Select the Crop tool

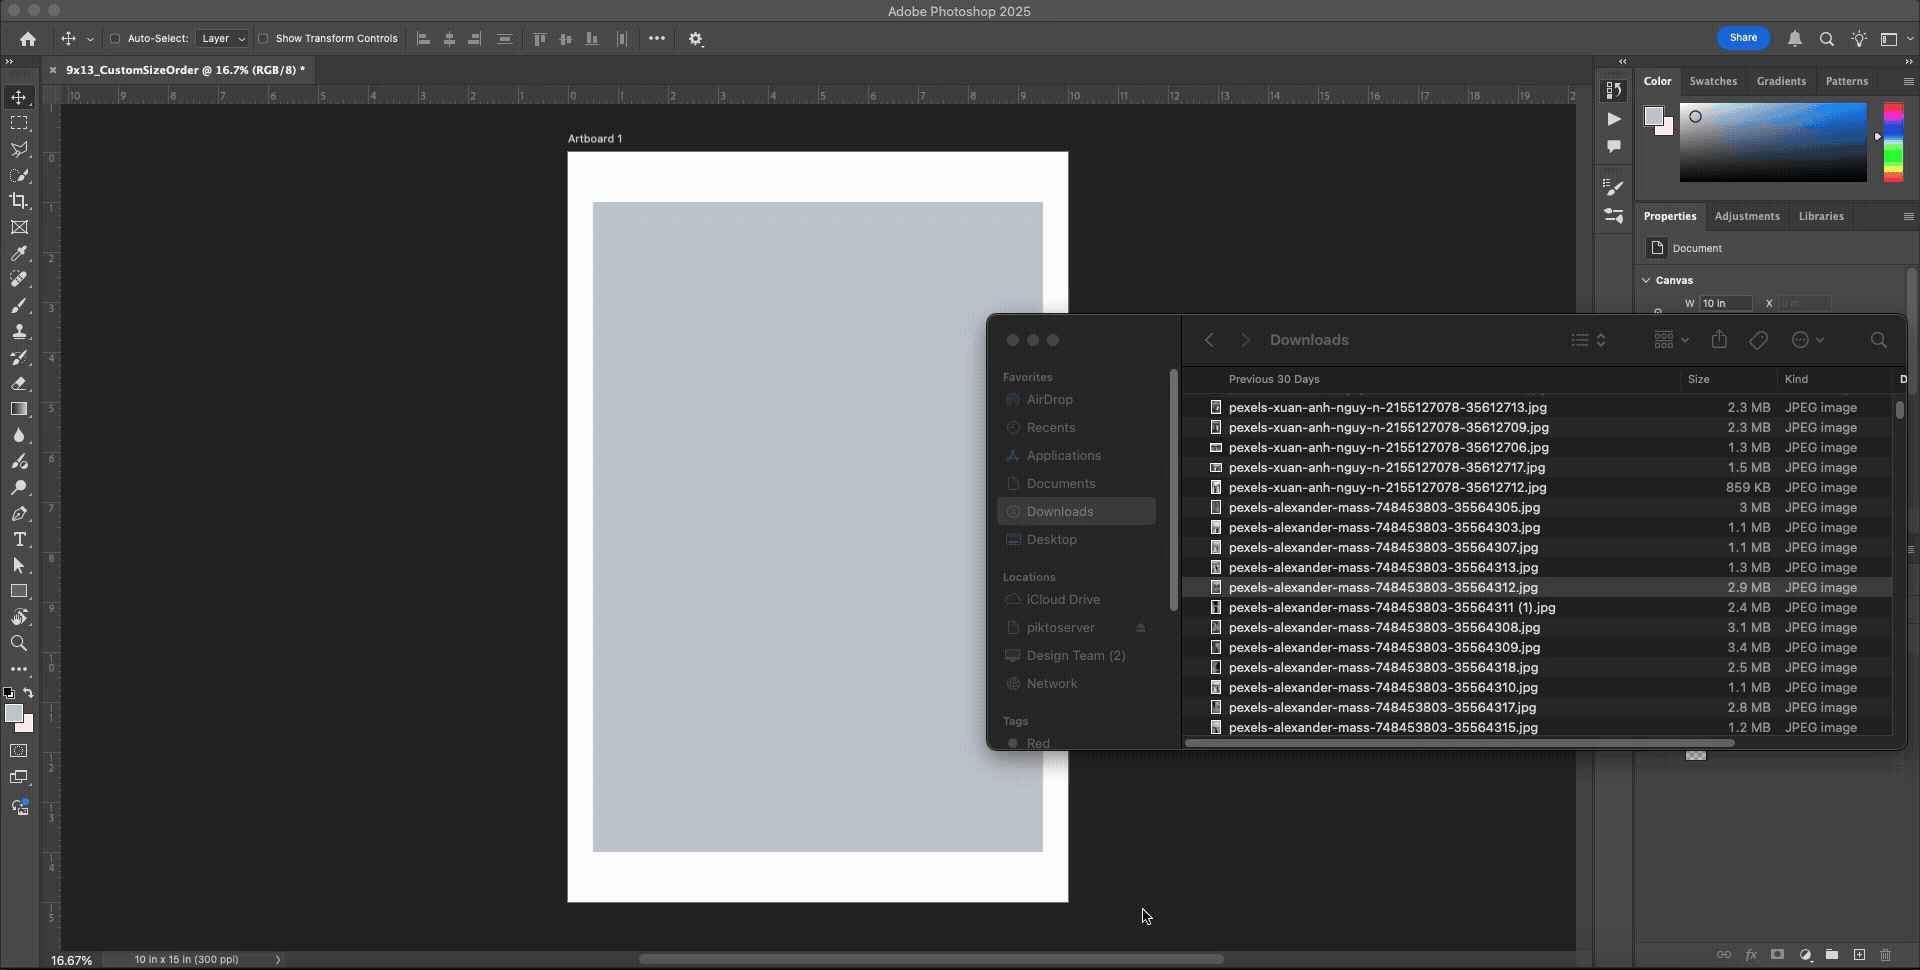pos(19,201)
